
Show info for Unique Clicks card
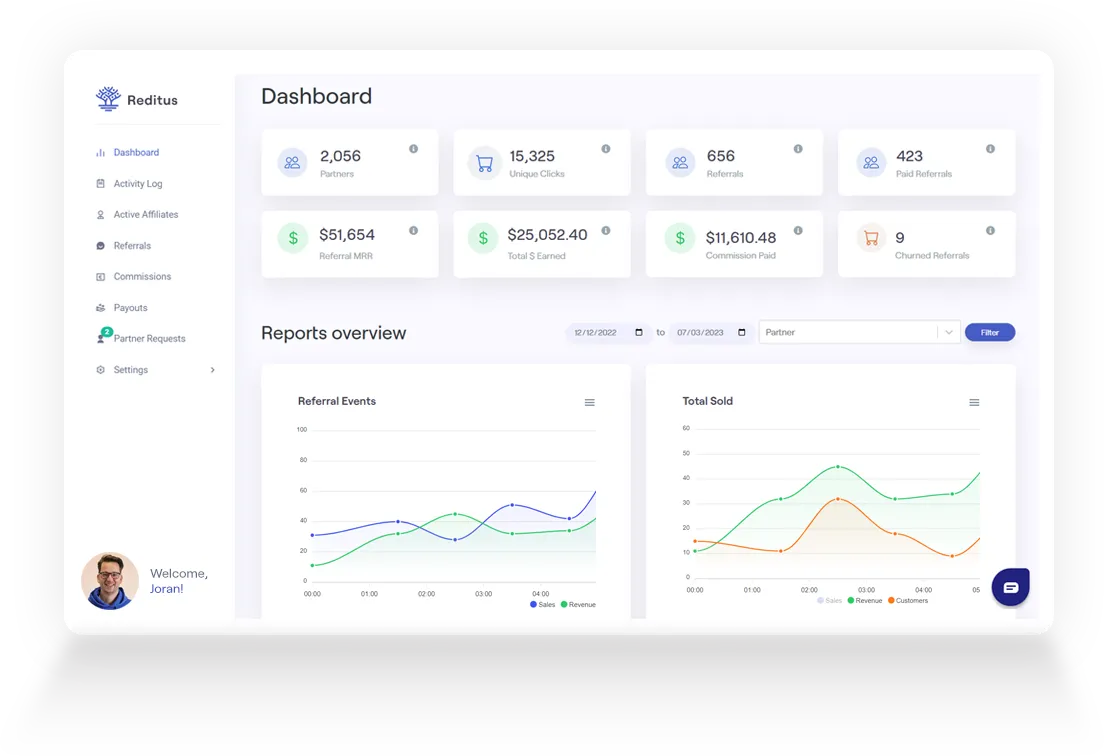[x=606, y=149]
